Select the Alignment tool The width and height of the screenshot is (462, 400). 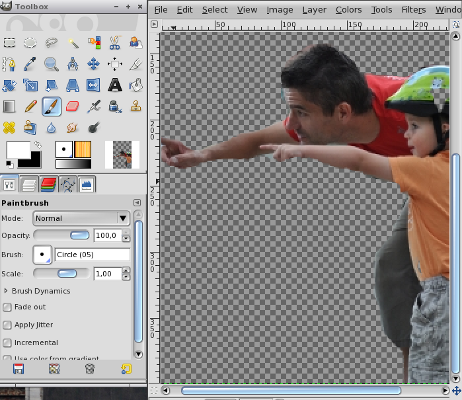click(115, 64)
